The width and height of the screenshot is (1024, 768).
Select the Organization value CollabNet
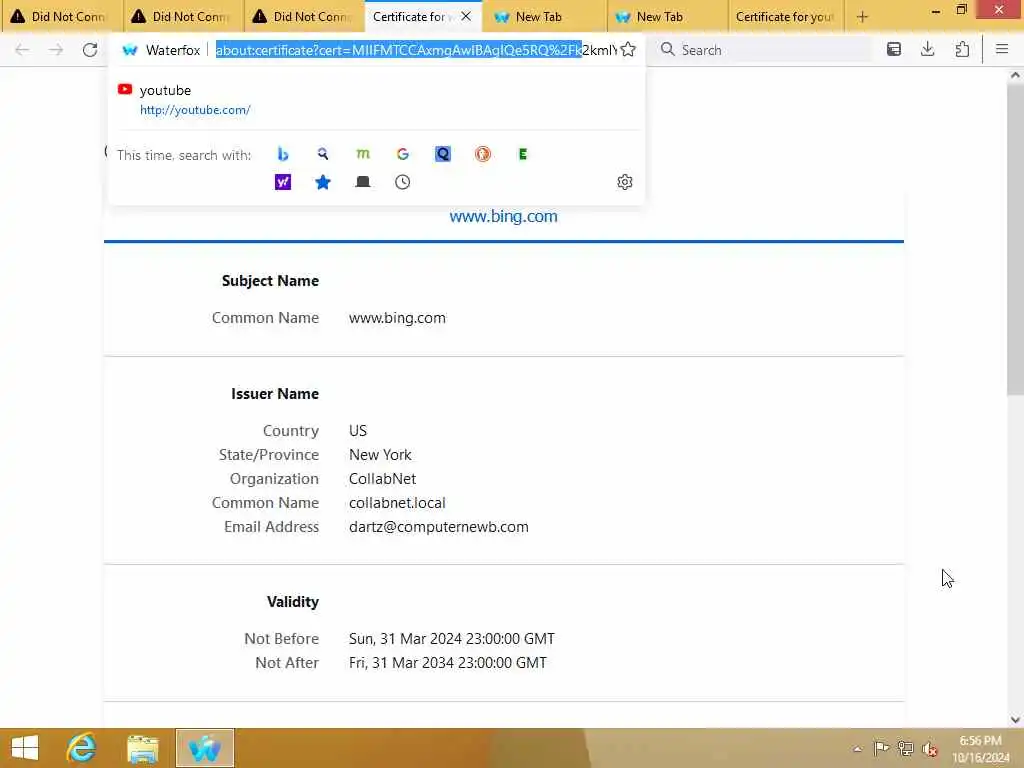click(382, 479)
